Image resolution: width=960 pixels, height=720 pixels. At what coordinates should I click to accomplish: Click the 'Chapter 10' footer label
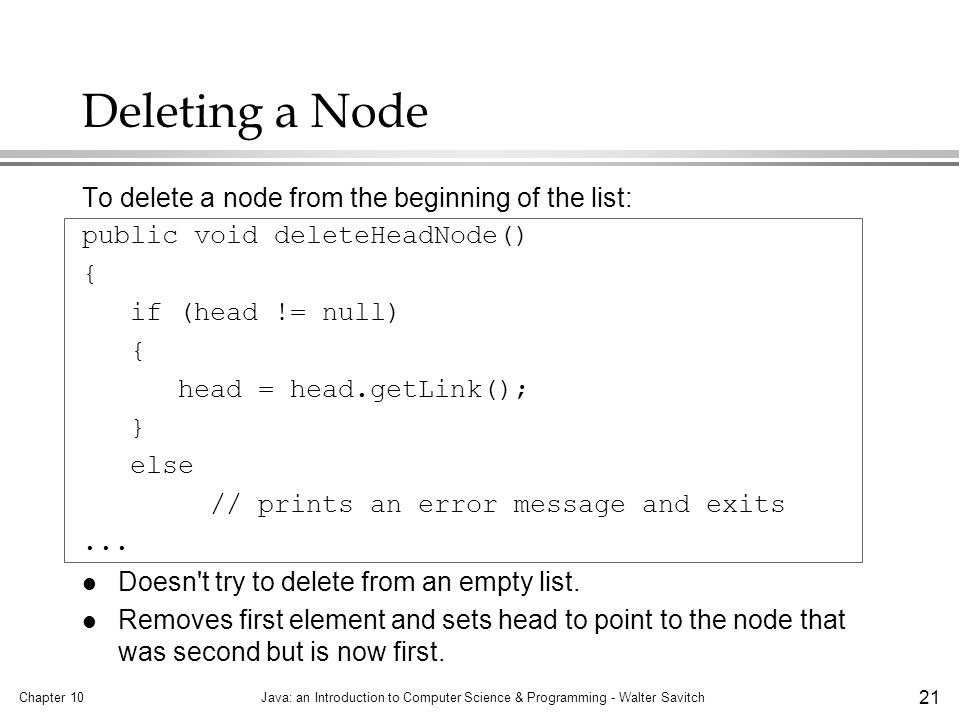coord(51,697)
